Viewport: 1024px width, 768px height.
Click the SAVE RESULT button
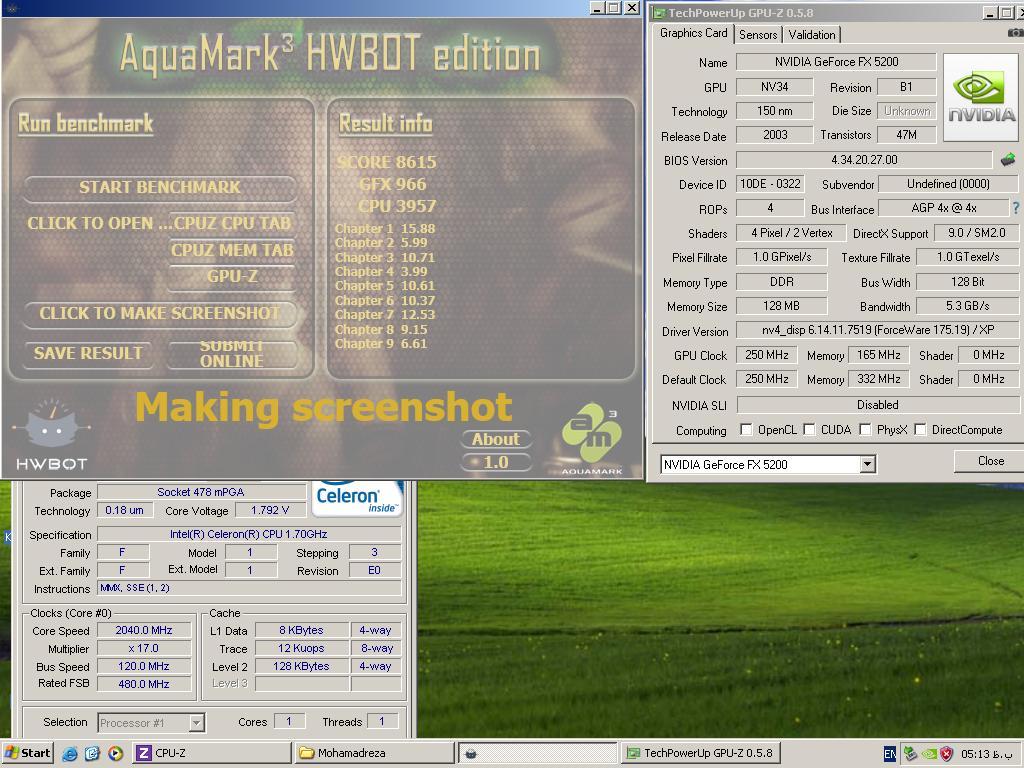(x=88, y=353)
